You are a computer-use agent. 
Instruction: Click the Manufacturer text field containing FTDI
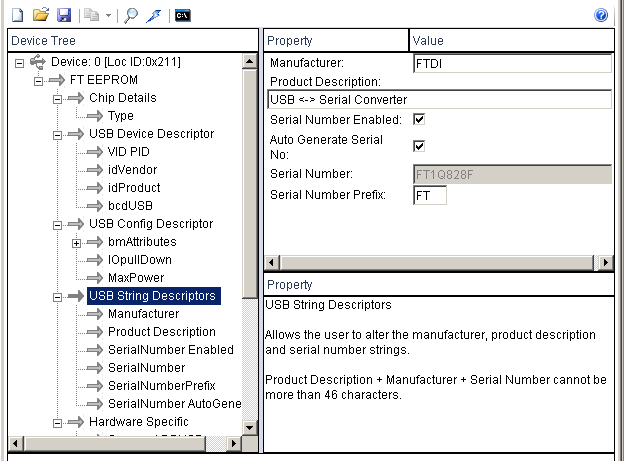[x=510, y=63]
